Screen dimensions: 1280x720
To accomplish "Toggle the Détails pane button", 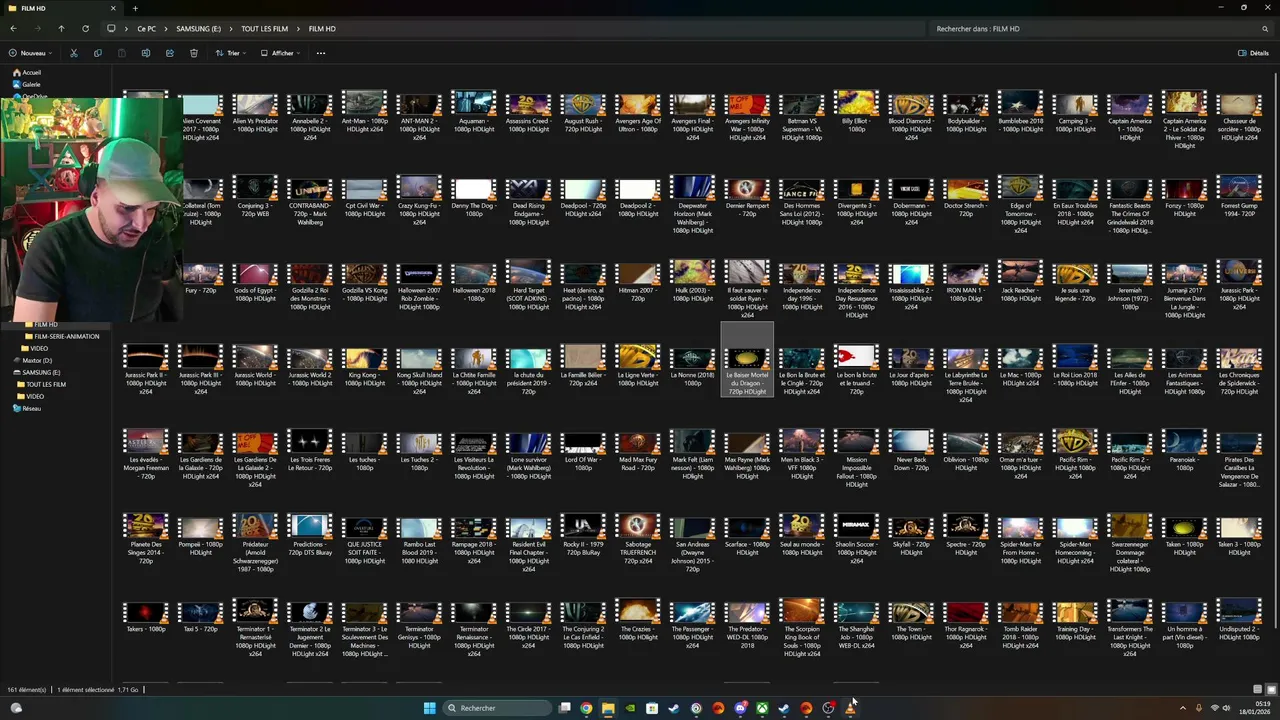I will [1253, 53].
